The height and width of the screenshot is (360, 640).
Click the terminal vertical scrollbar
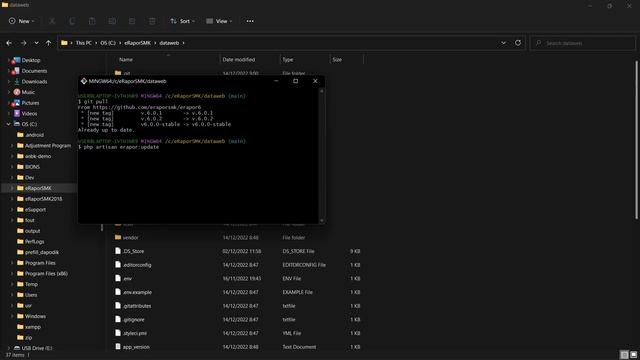pyautogui.click(x=322, y=156)
